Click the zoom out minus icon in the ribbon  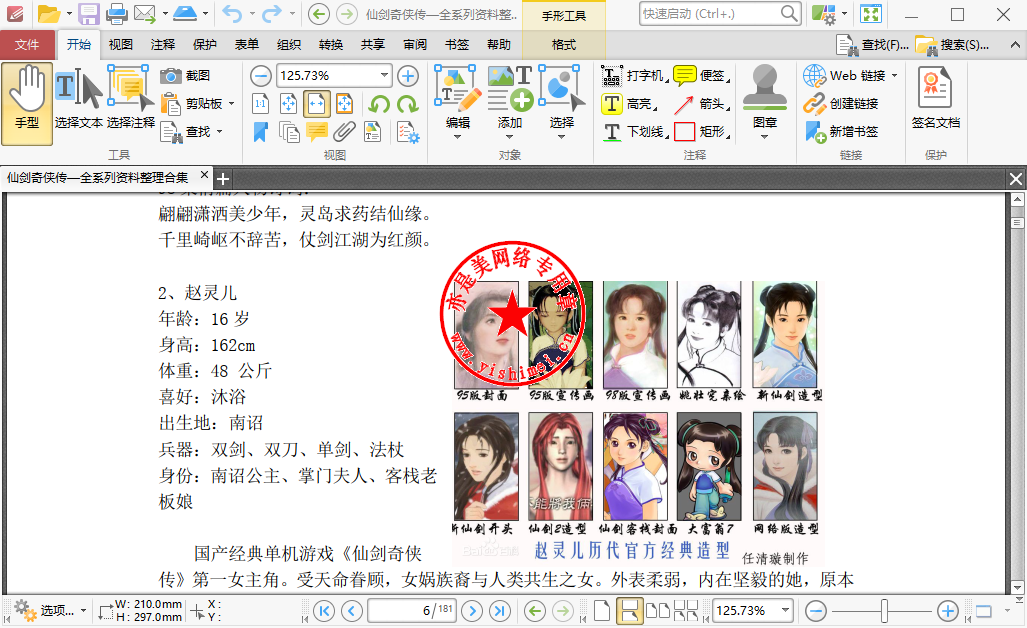pyautogui.click(x=261, y=76)
